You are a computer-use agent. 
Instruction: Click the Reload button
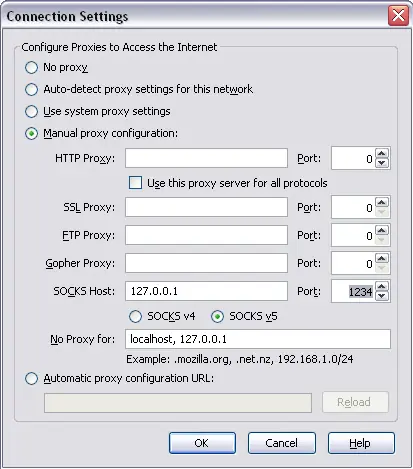click(x=355, y=402)
